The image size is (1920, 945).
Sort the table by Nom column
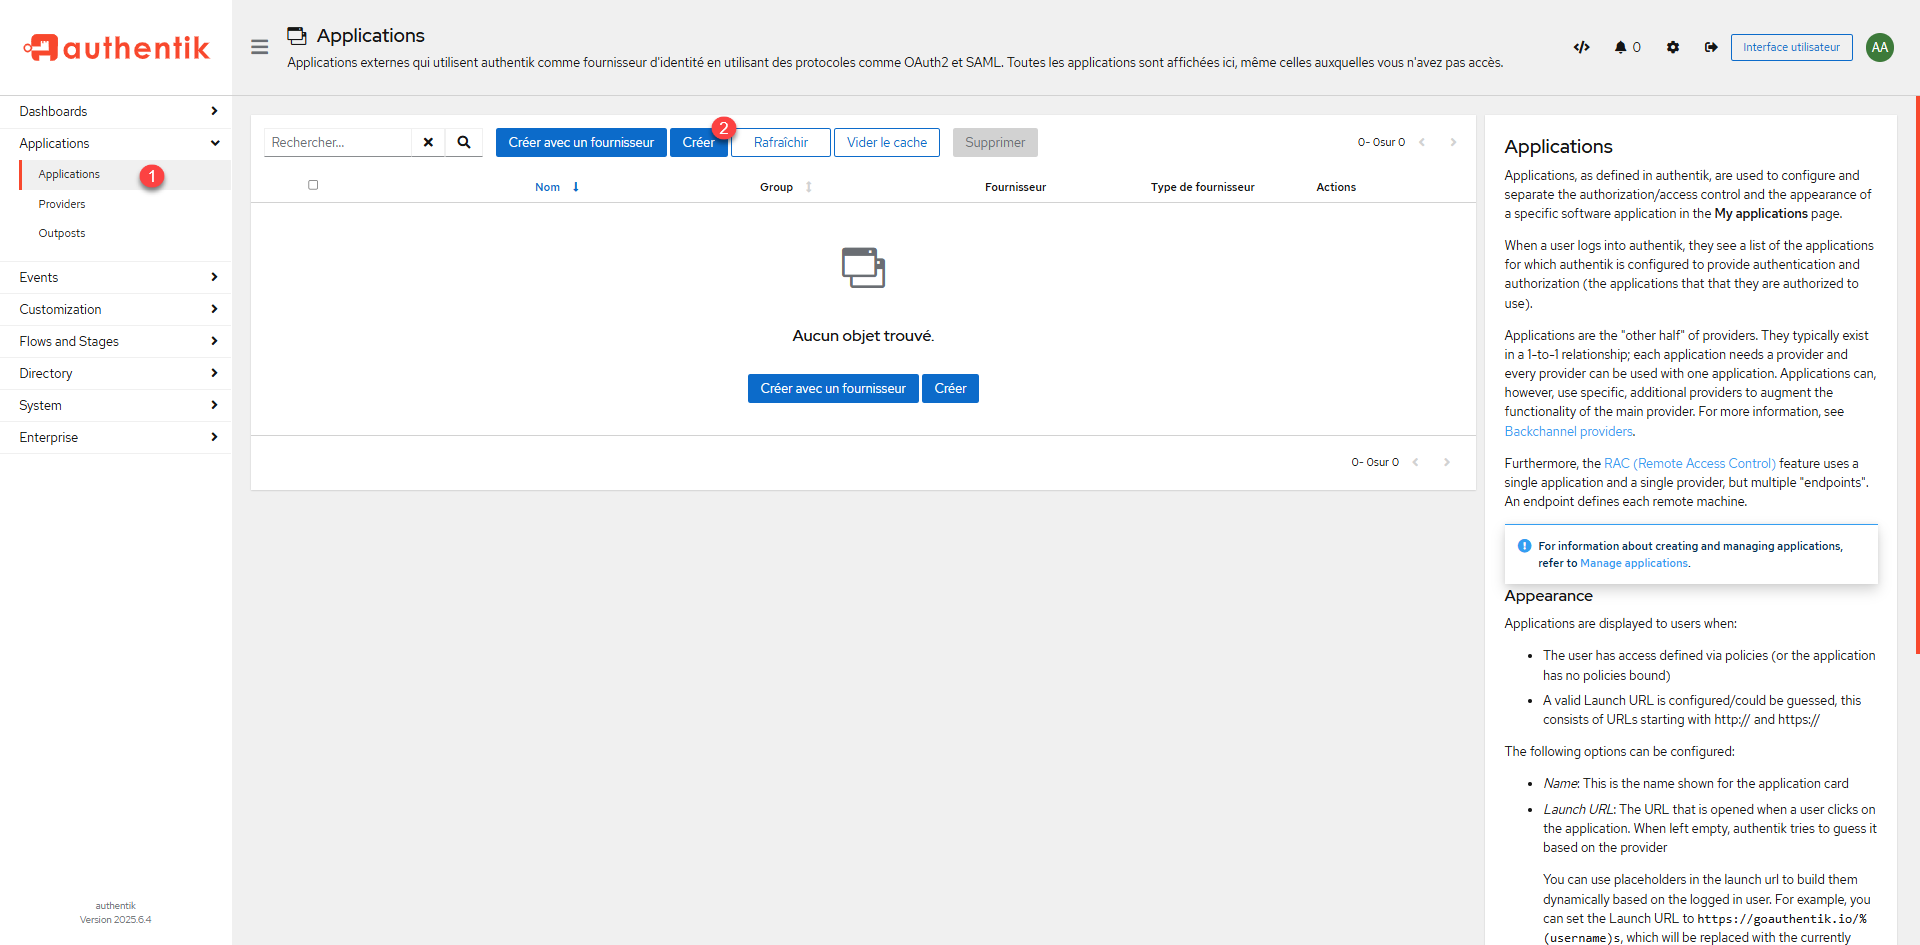tap(547, 187)
